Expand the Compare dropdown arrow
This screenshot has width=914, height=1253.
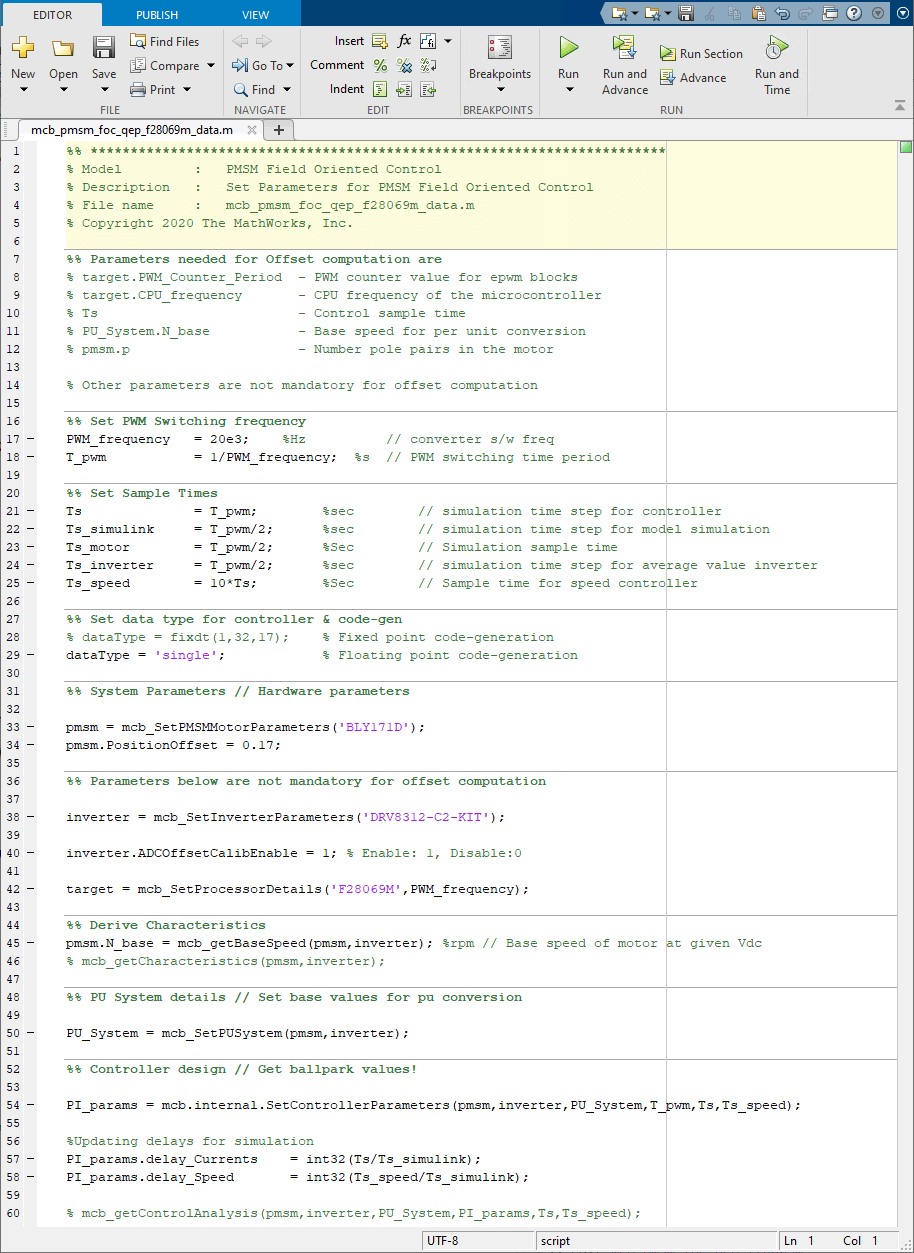pyautogui.click(x=211, y=66)
